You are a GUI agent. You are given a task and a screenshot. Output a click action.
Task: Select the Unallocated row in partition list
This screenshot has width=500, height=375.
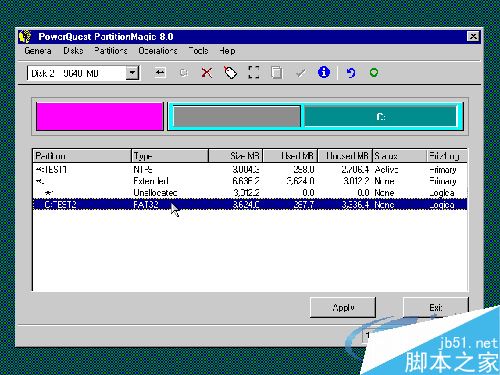coord(250,193)
